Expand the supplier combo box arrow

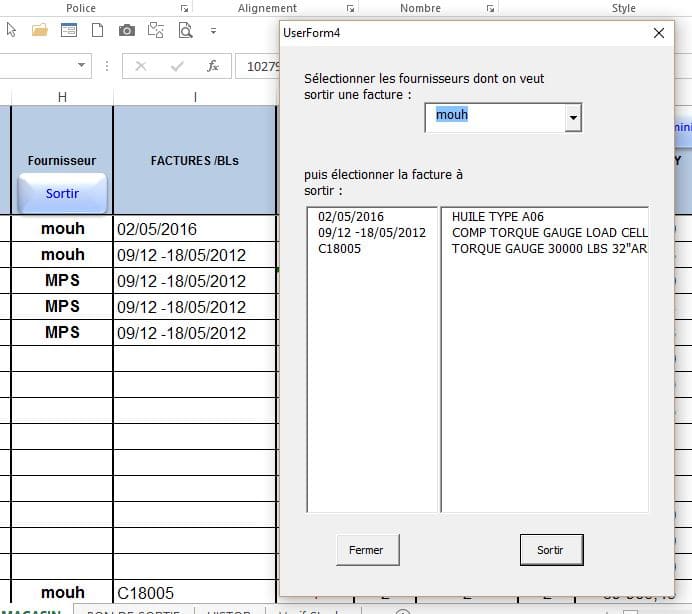[573, 118]
